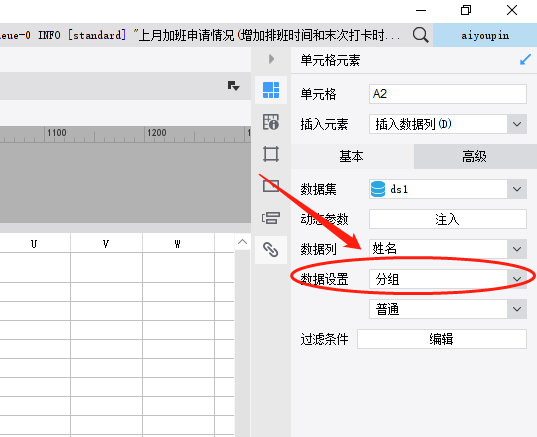Click the 编辑 filter condition button
Screen dimensions: 537x437
click(x=442, y=339)
